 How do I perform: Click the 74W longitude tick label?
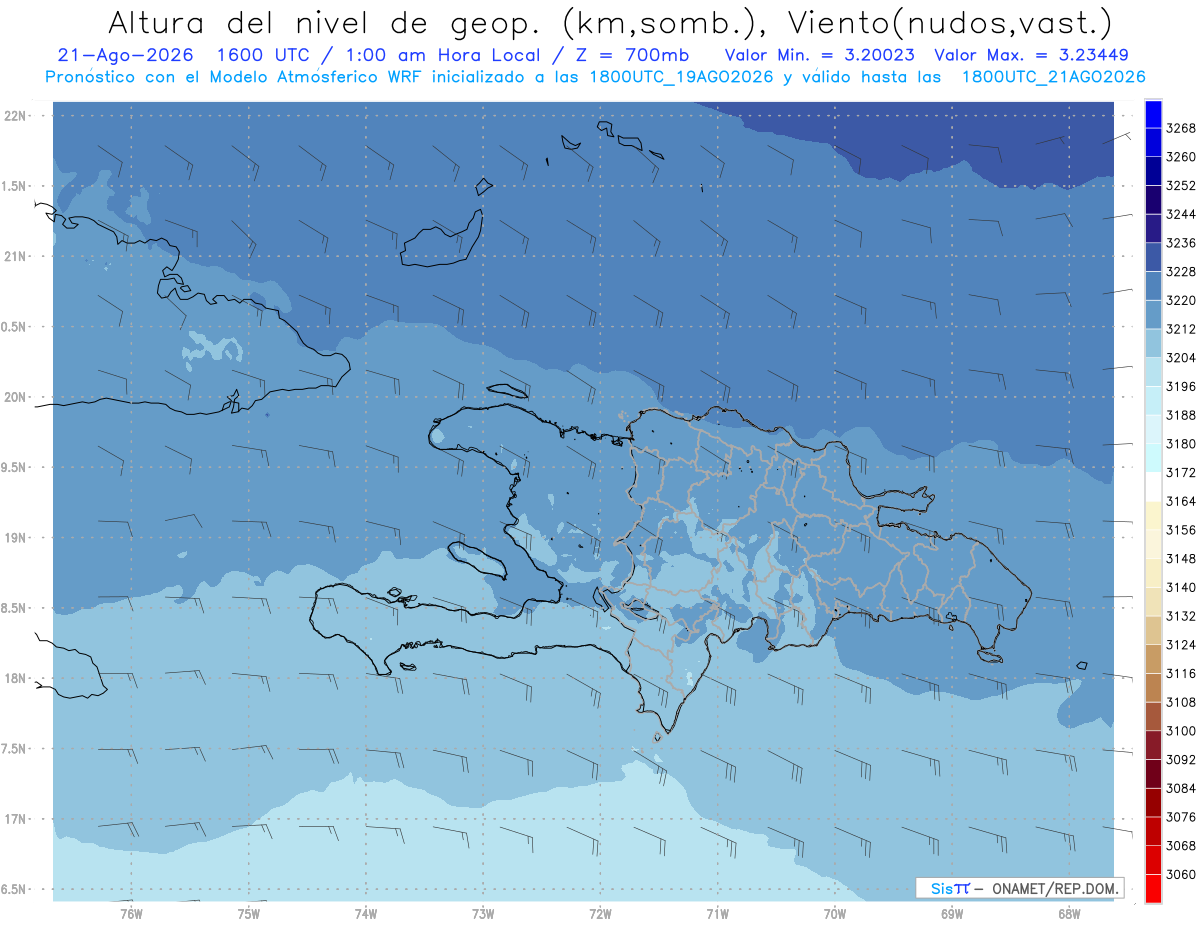366,913
